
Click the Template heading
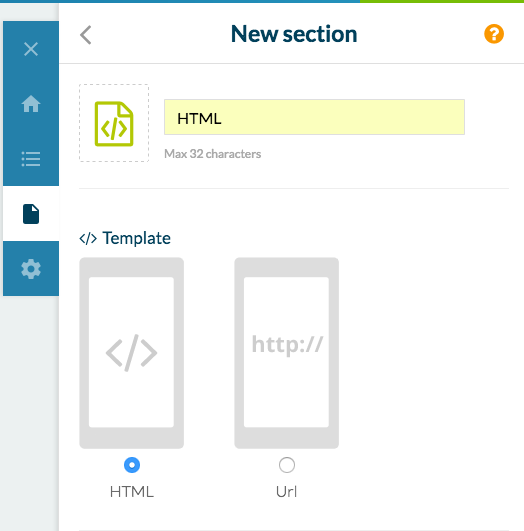(137, 238)
